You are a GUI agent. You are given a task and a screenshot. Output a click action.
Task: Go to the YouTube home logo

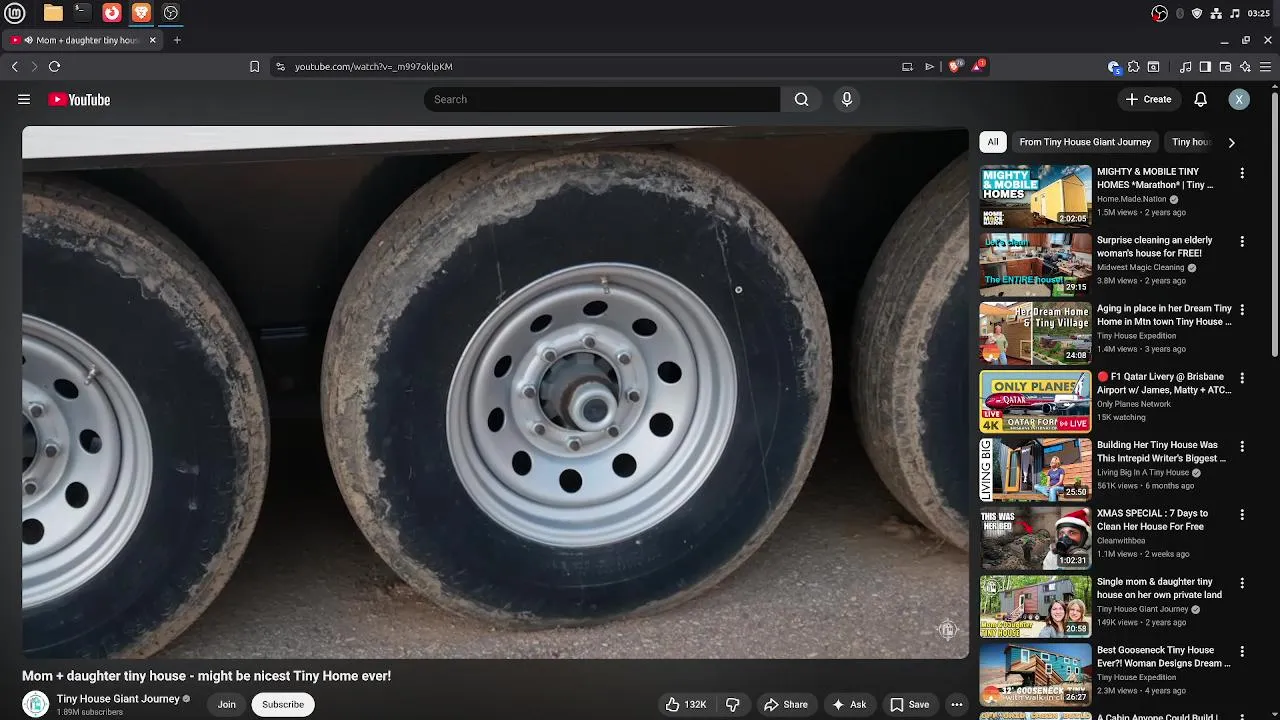click(x=79, y=99)
